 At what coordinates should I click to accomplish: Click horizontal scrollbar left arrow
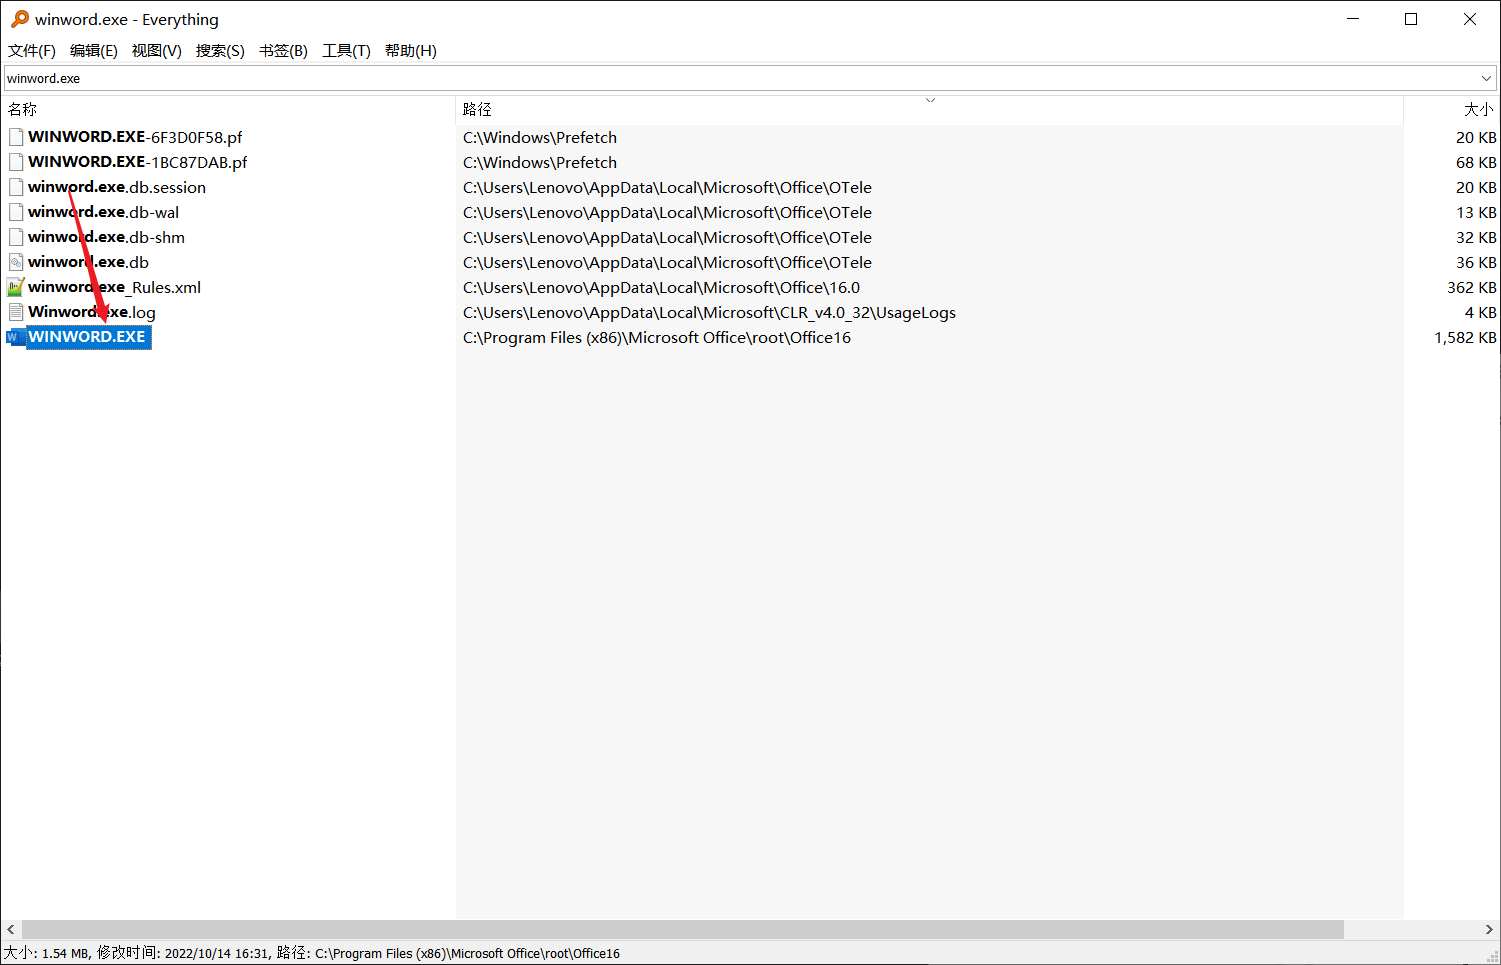click(x=11, y=929)
